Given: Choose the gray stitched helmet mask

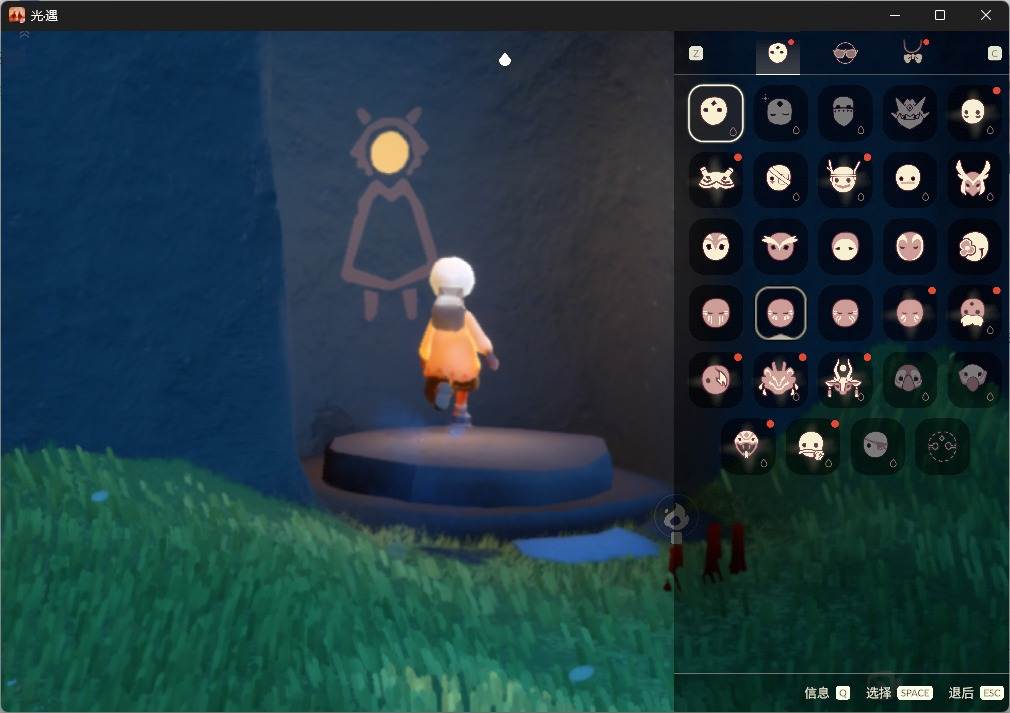Looking at the screenshot, I should [844, 113].
